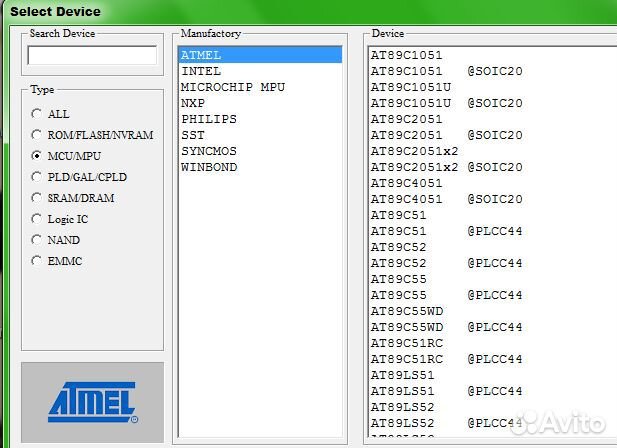Select the ALL type radio button
This screenshot has width=617, height=448.
pos(37,114)
